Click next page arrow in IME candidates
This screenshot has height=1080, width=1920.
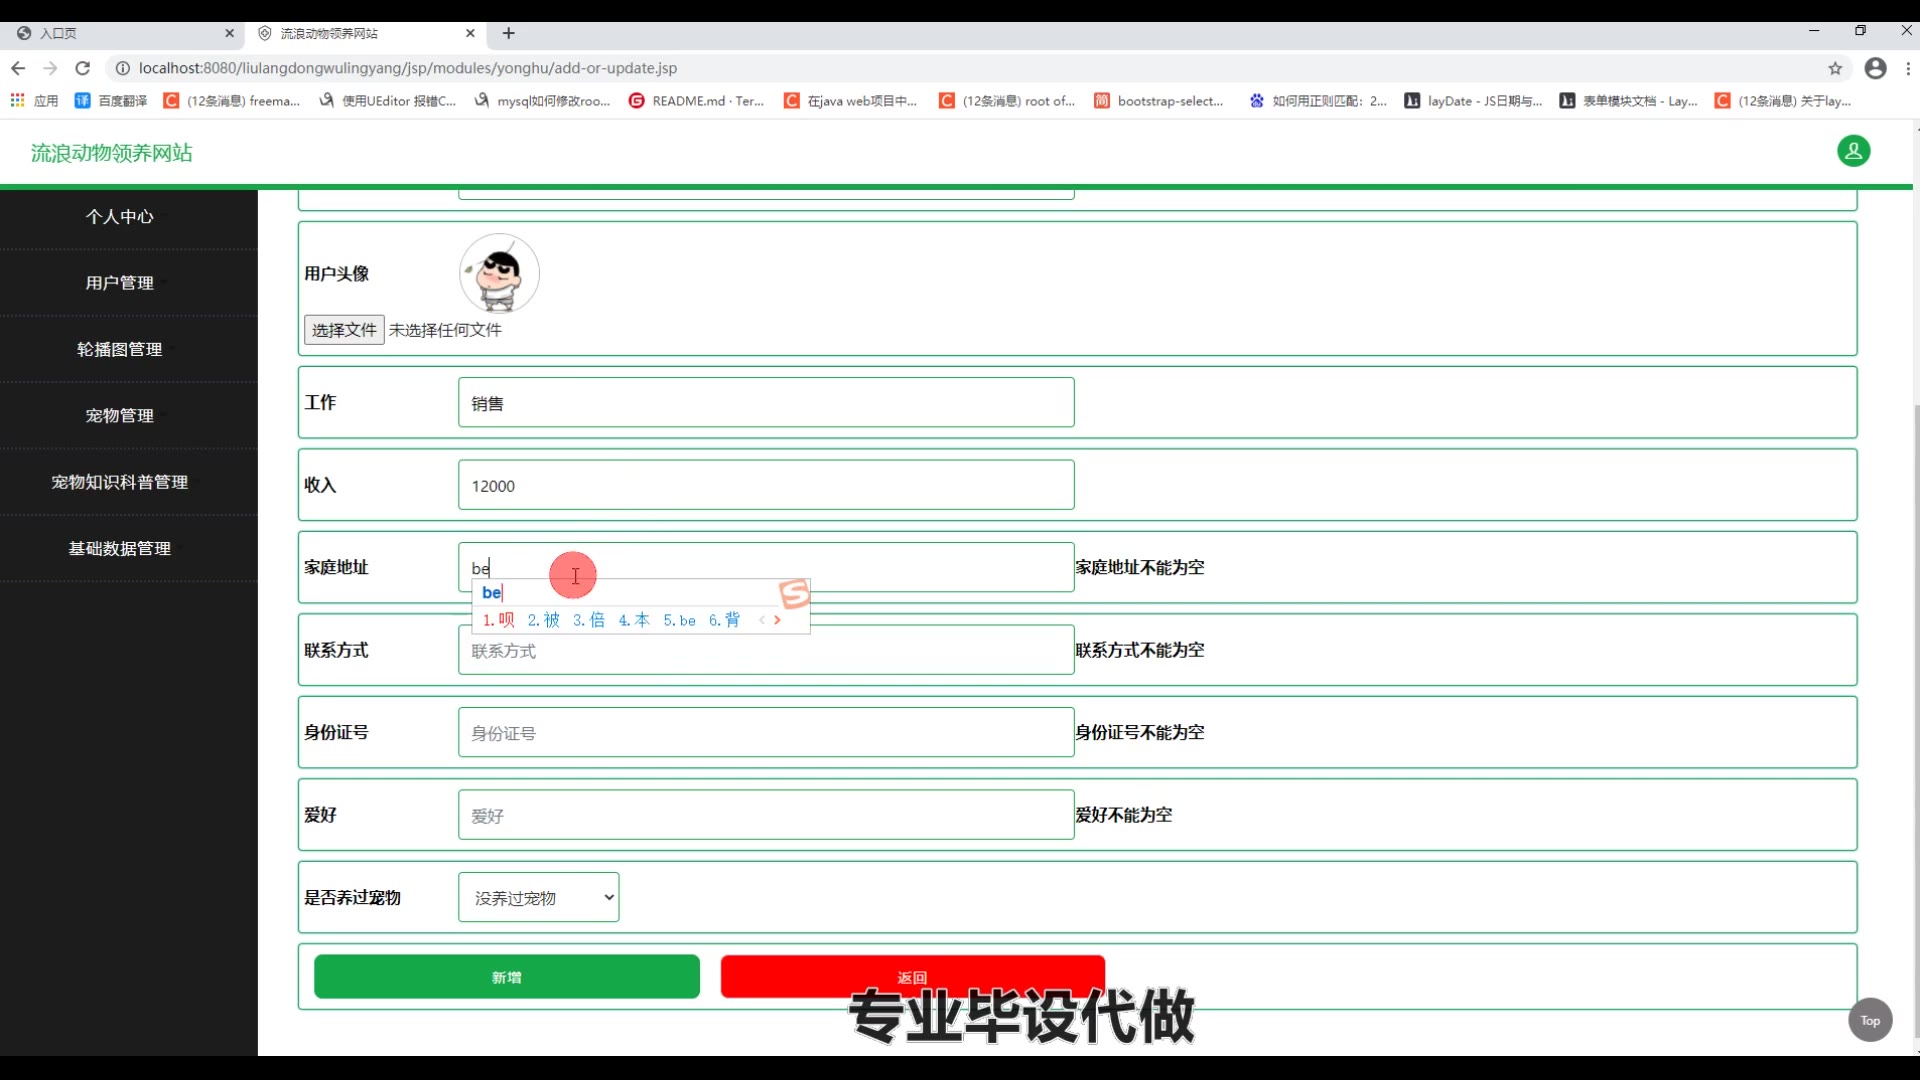[777, 620]
